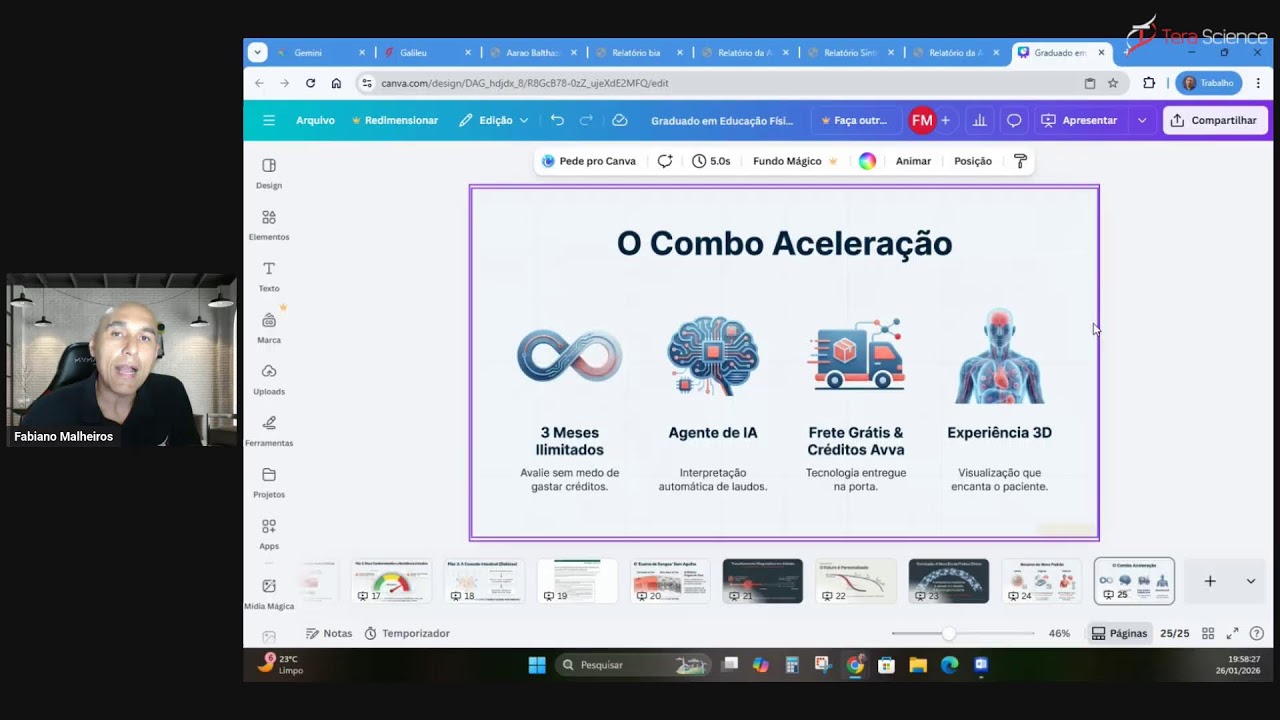Enter fullscreen with the expand arrows icon

(1232, 633)
